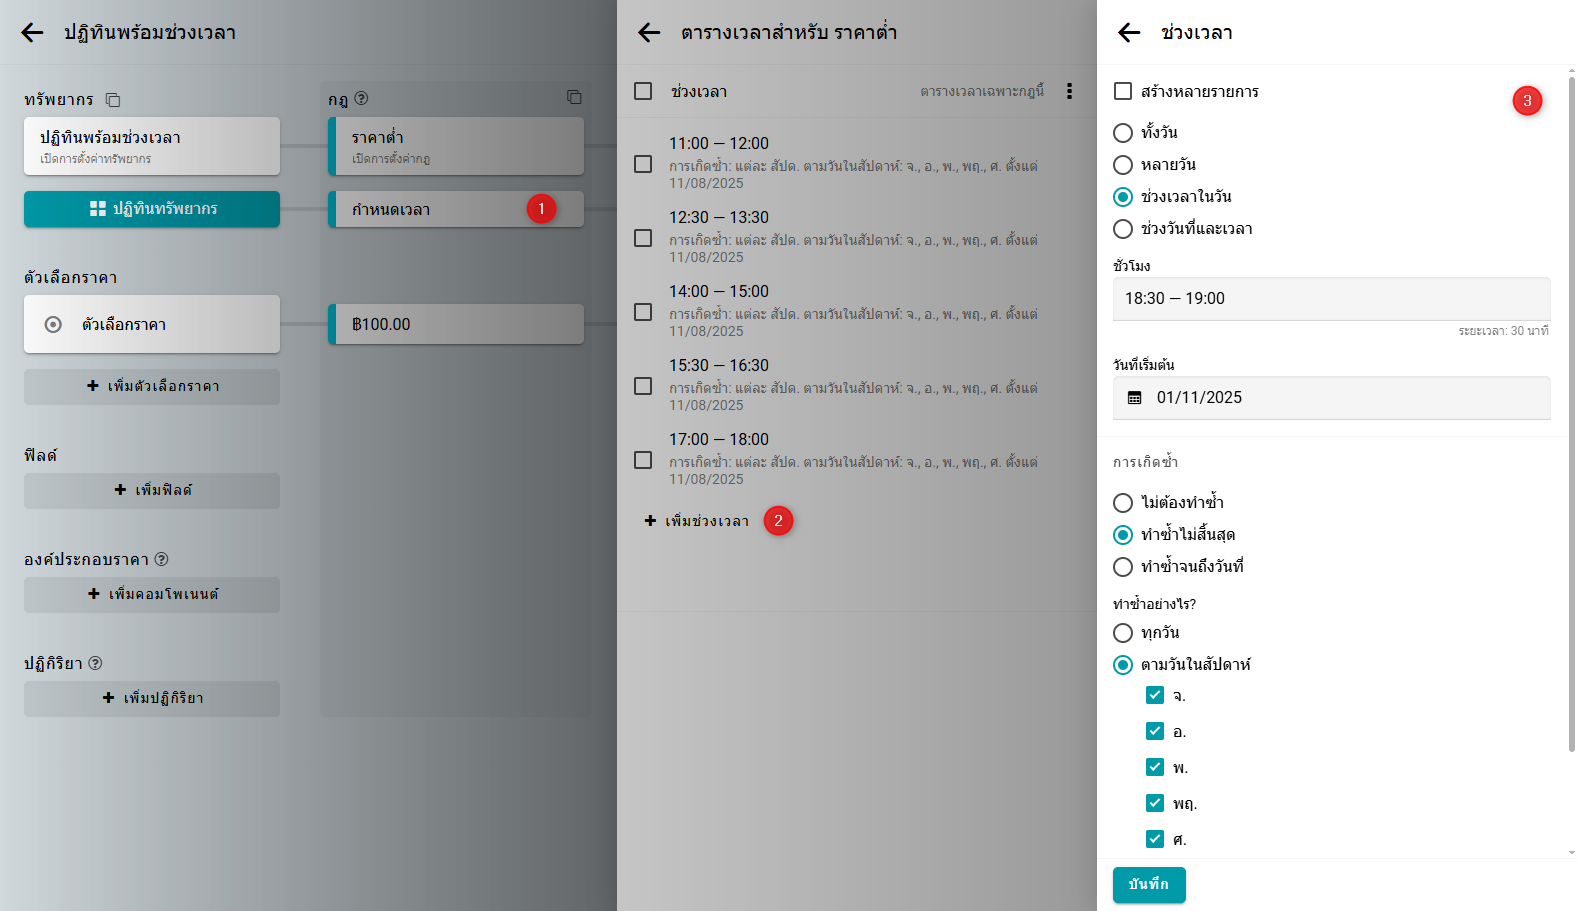Screen dimensions: 1577x911
Task: Click help icon beside ปฏิกิริยา
Action: tap(96, 663)
